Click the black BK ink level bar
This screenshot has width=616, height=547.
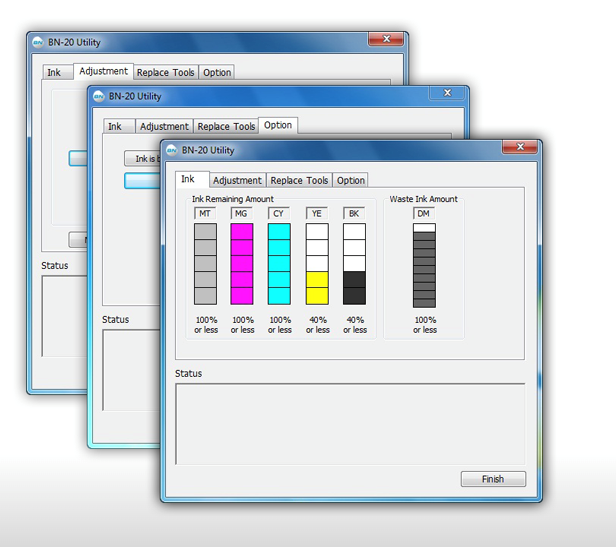[354, 263]
